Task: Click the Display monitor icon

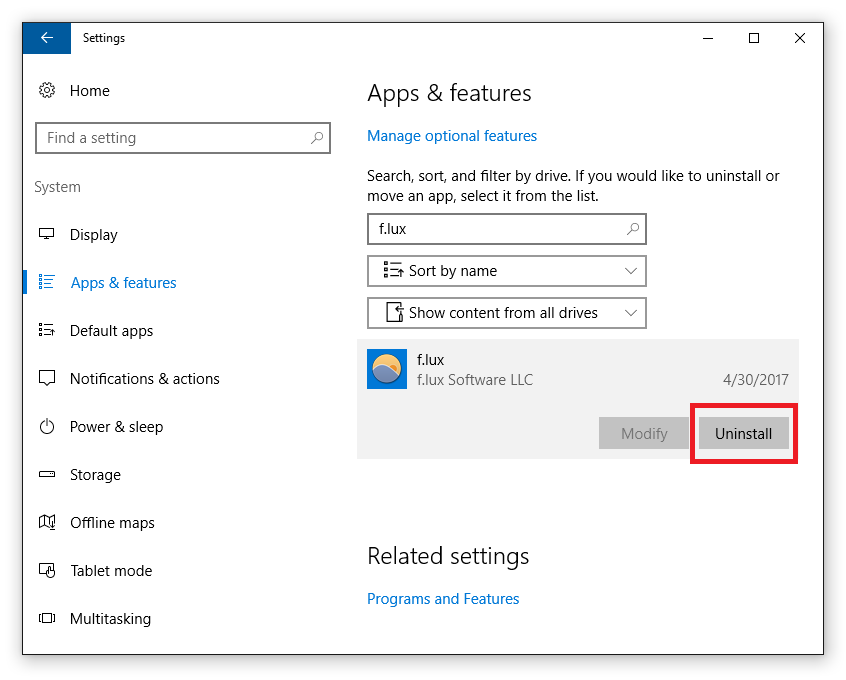Action: [46, 234]
